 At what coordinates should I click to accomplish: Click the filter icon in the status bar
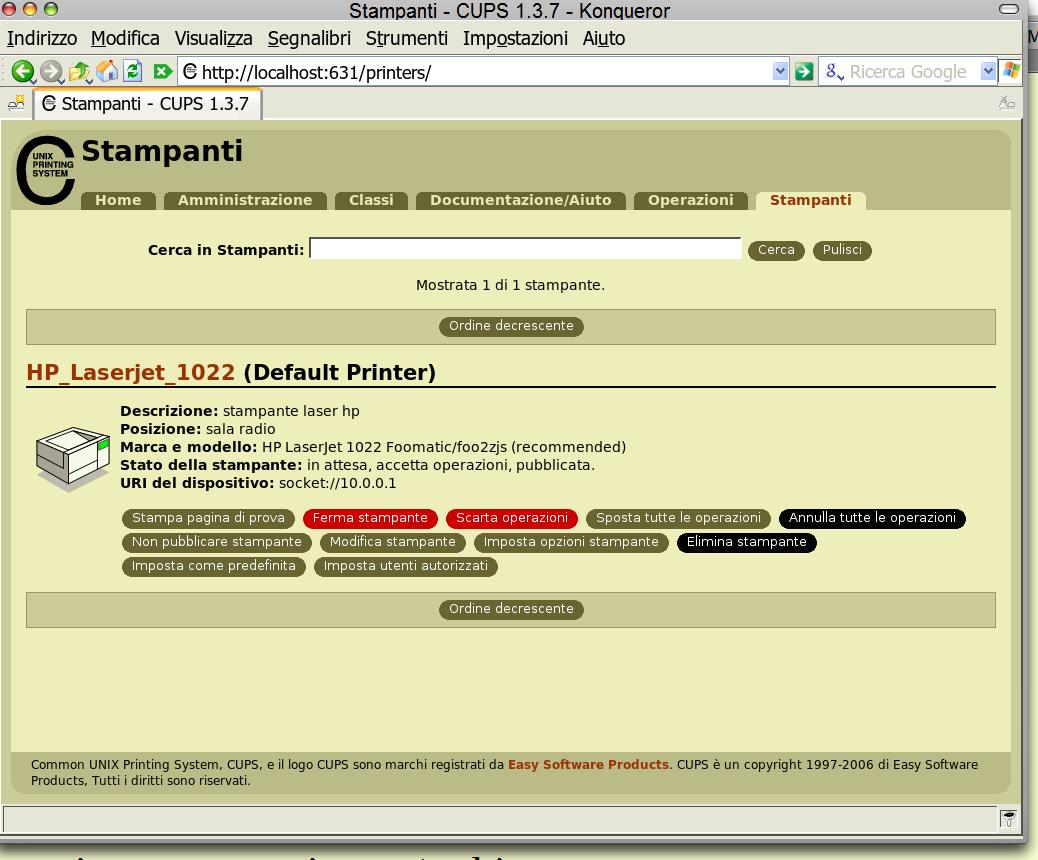pyautogui.click(x=1008, y=819)
